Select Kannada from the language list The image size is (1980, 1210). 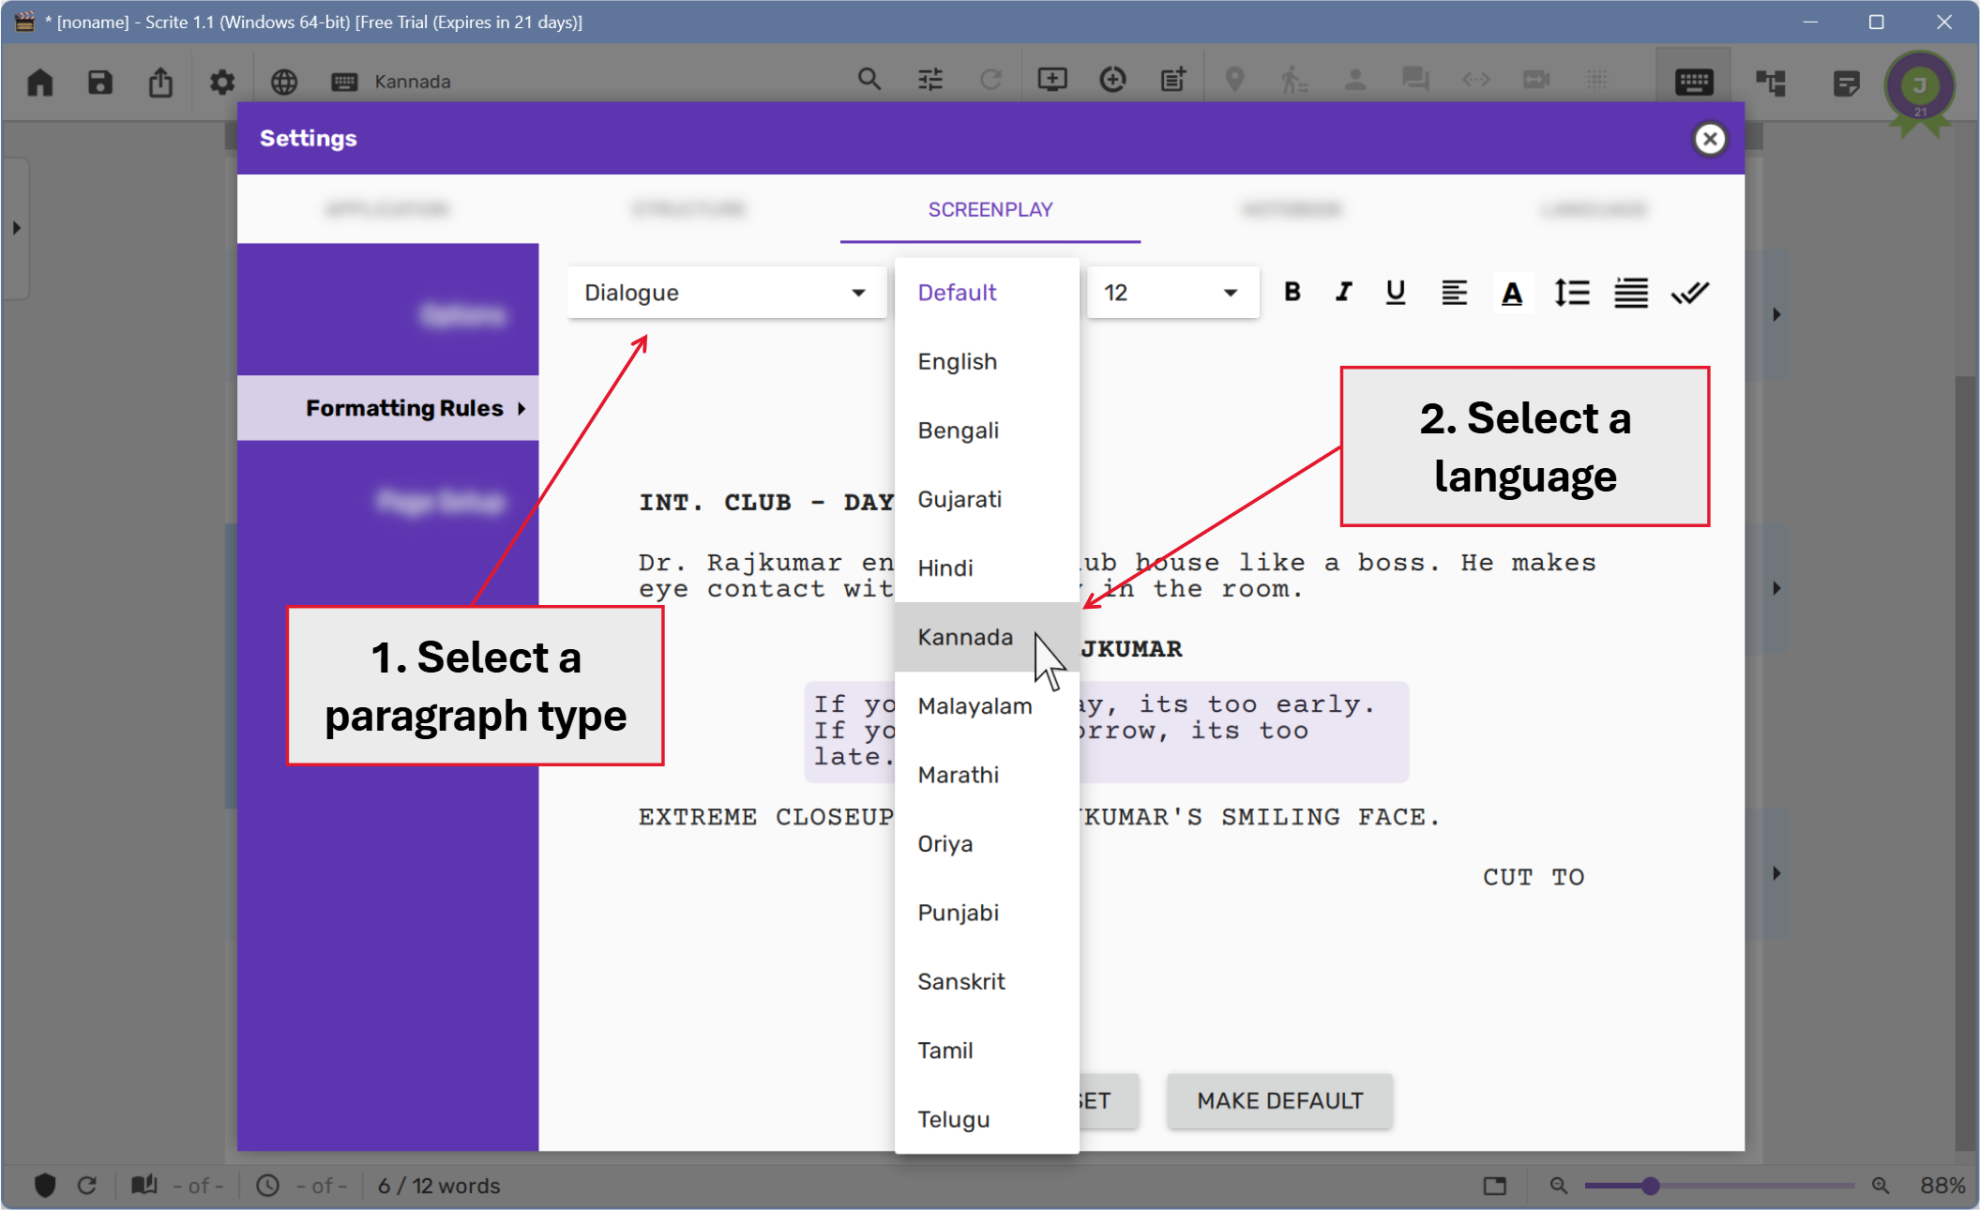(x=964, y=637)
